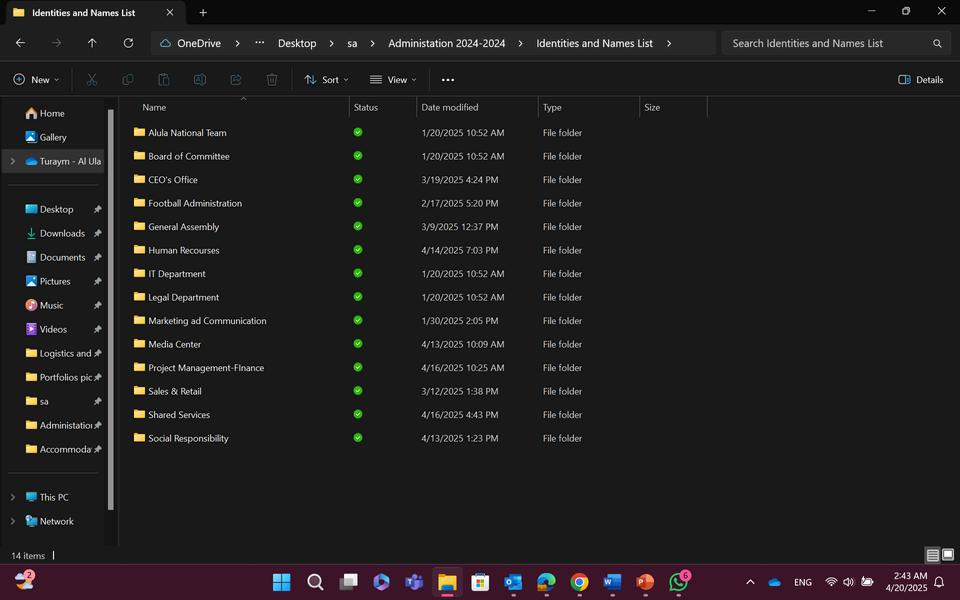Go up one folder level arrow
The image size is (960, 600).
(92, 43)
